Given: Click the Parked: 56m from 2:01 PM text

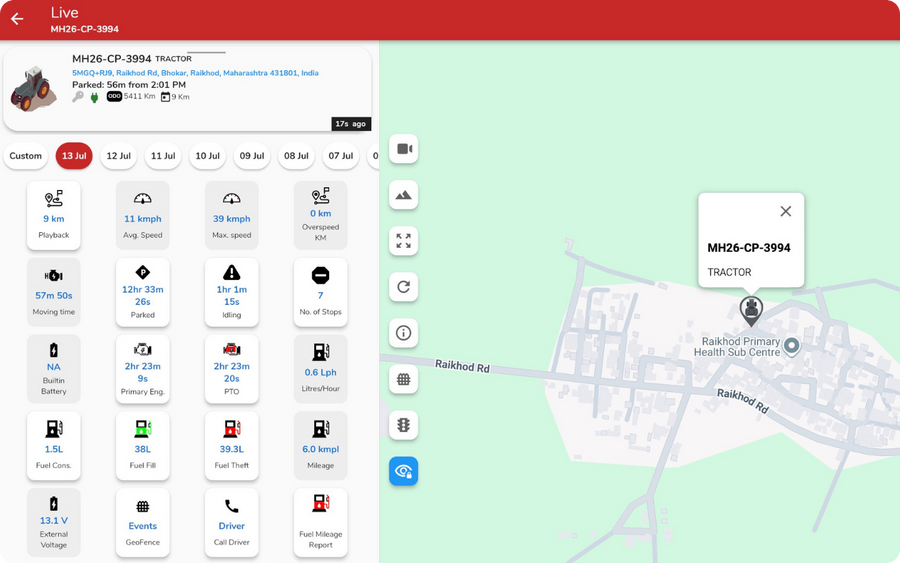Looking at the screenshot, I should click(129, 84).
